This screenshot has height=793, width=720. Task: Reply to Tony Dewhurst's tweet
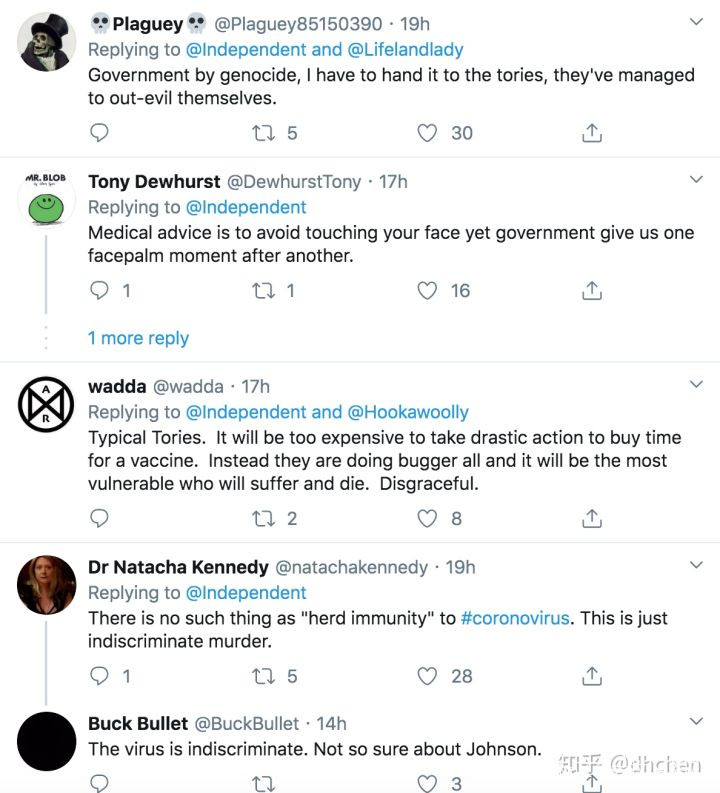click(99, 290)
